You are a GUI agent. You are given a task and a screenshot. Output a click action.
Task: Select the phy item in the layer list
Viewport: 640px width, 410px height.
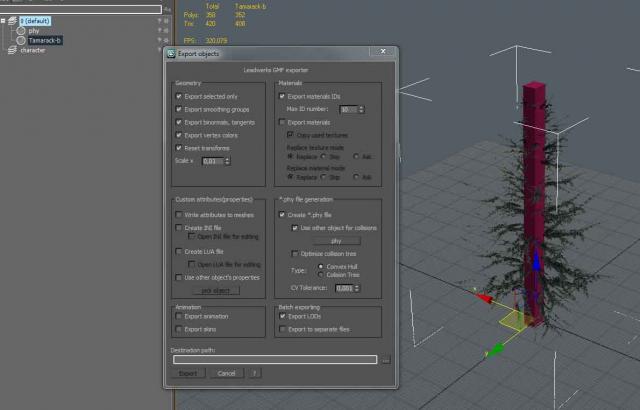click(34, 30)
